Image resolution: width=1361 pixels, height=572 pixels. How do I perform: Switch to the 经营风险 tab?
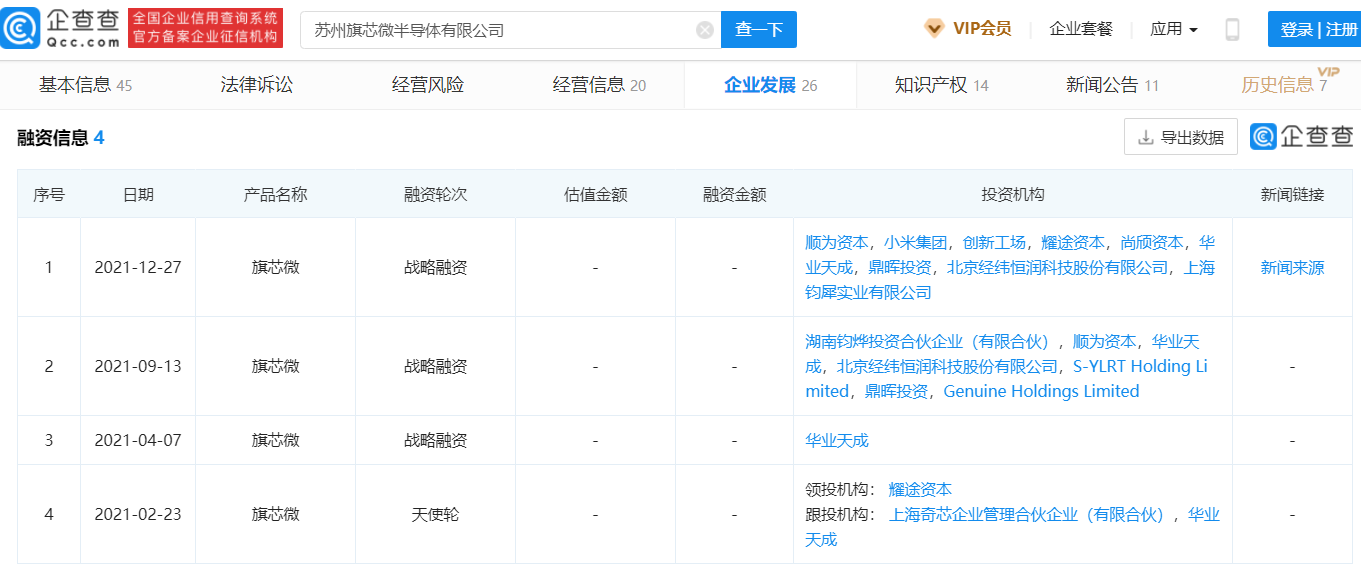tap(428, 85)
